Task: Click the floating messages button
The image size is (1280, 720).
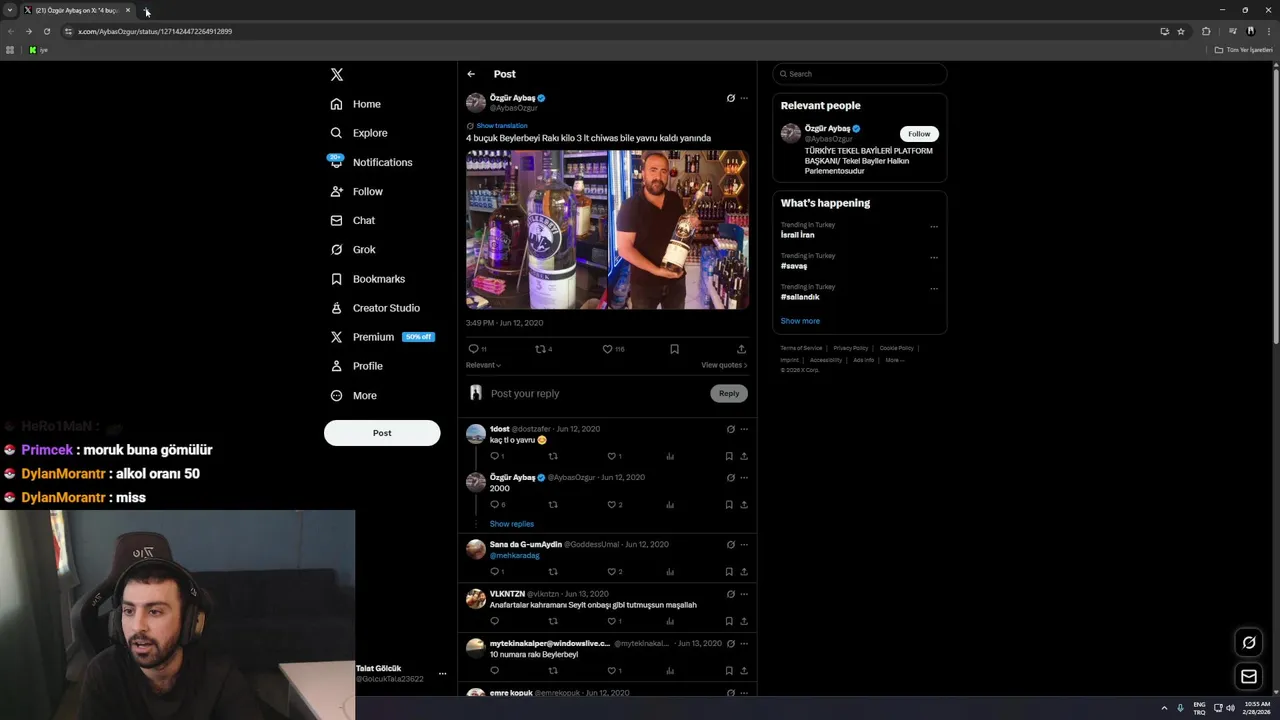Action: pos(1249,677)
